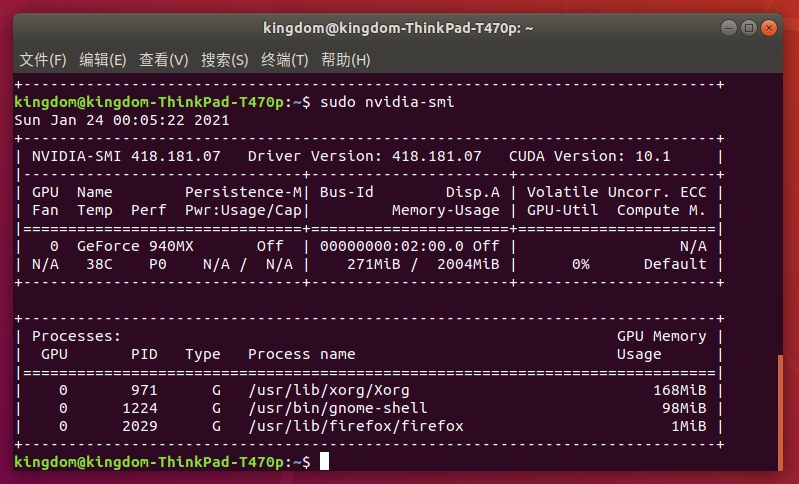The width and height of the screenshot is (799, 484).
Task: Open the 文件(F) menu
Action: 43,60
